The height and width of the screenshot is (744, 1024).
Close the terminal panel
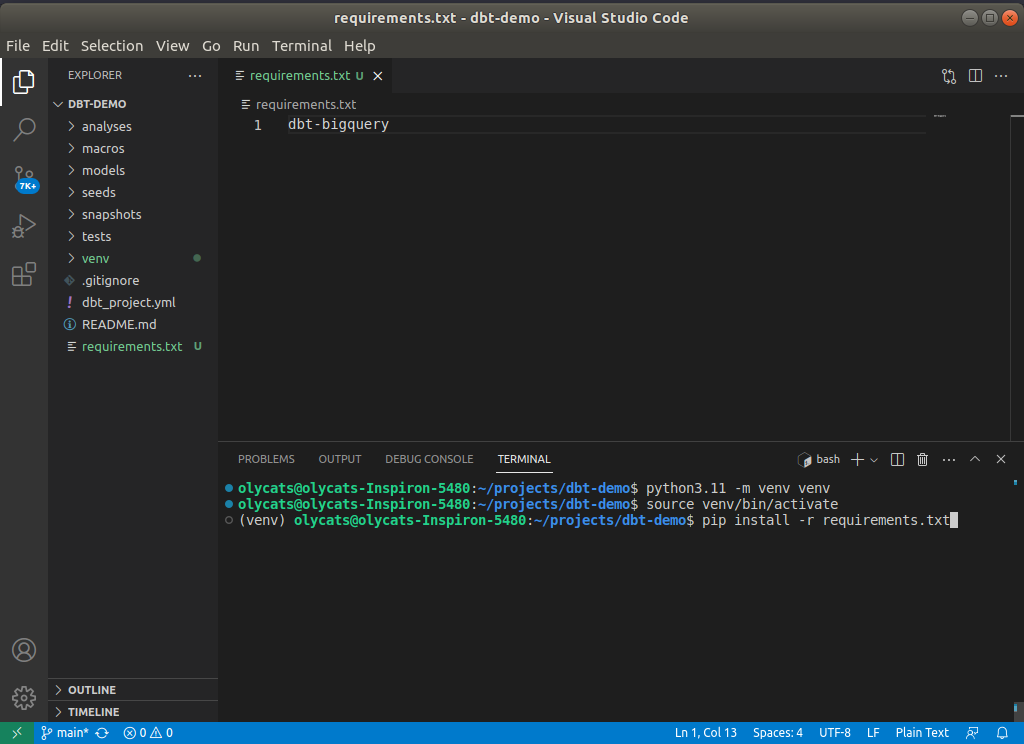point(1000,459)
